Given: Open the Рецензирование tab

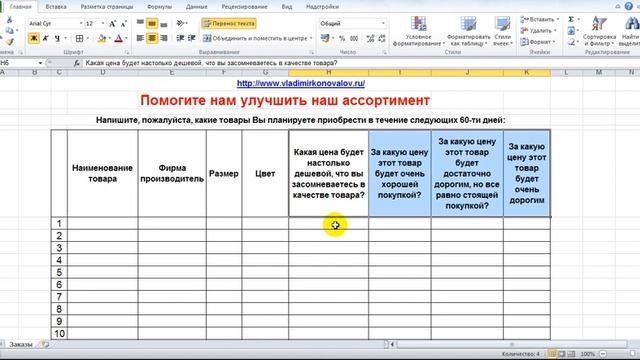Looking at the screenshot, I should (244, 7).
